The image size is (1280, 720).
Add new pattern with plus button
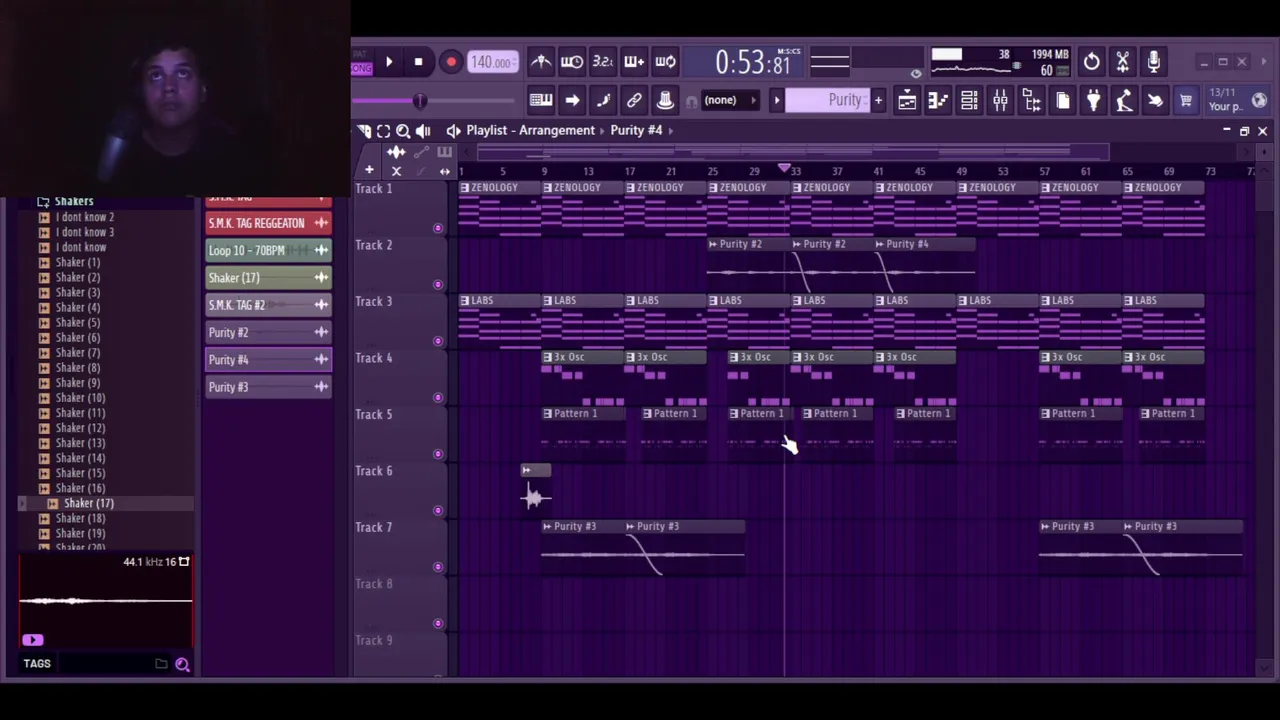878,100
